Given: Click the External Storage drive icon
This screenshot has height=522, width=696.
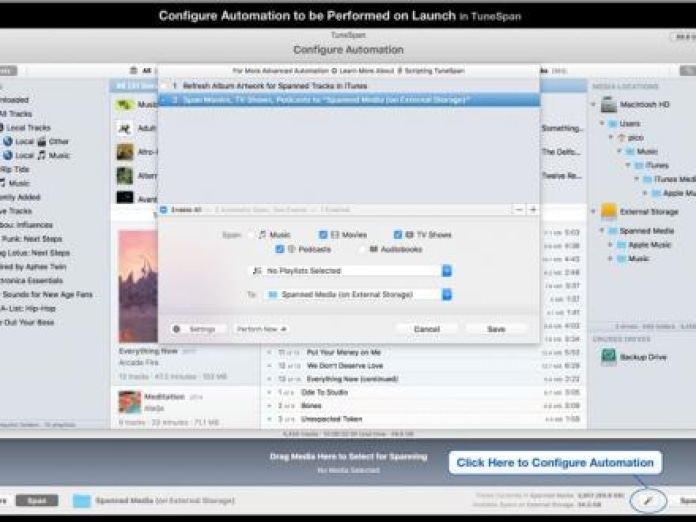Looking at the screenshot, I should click(x=609, y=211).
